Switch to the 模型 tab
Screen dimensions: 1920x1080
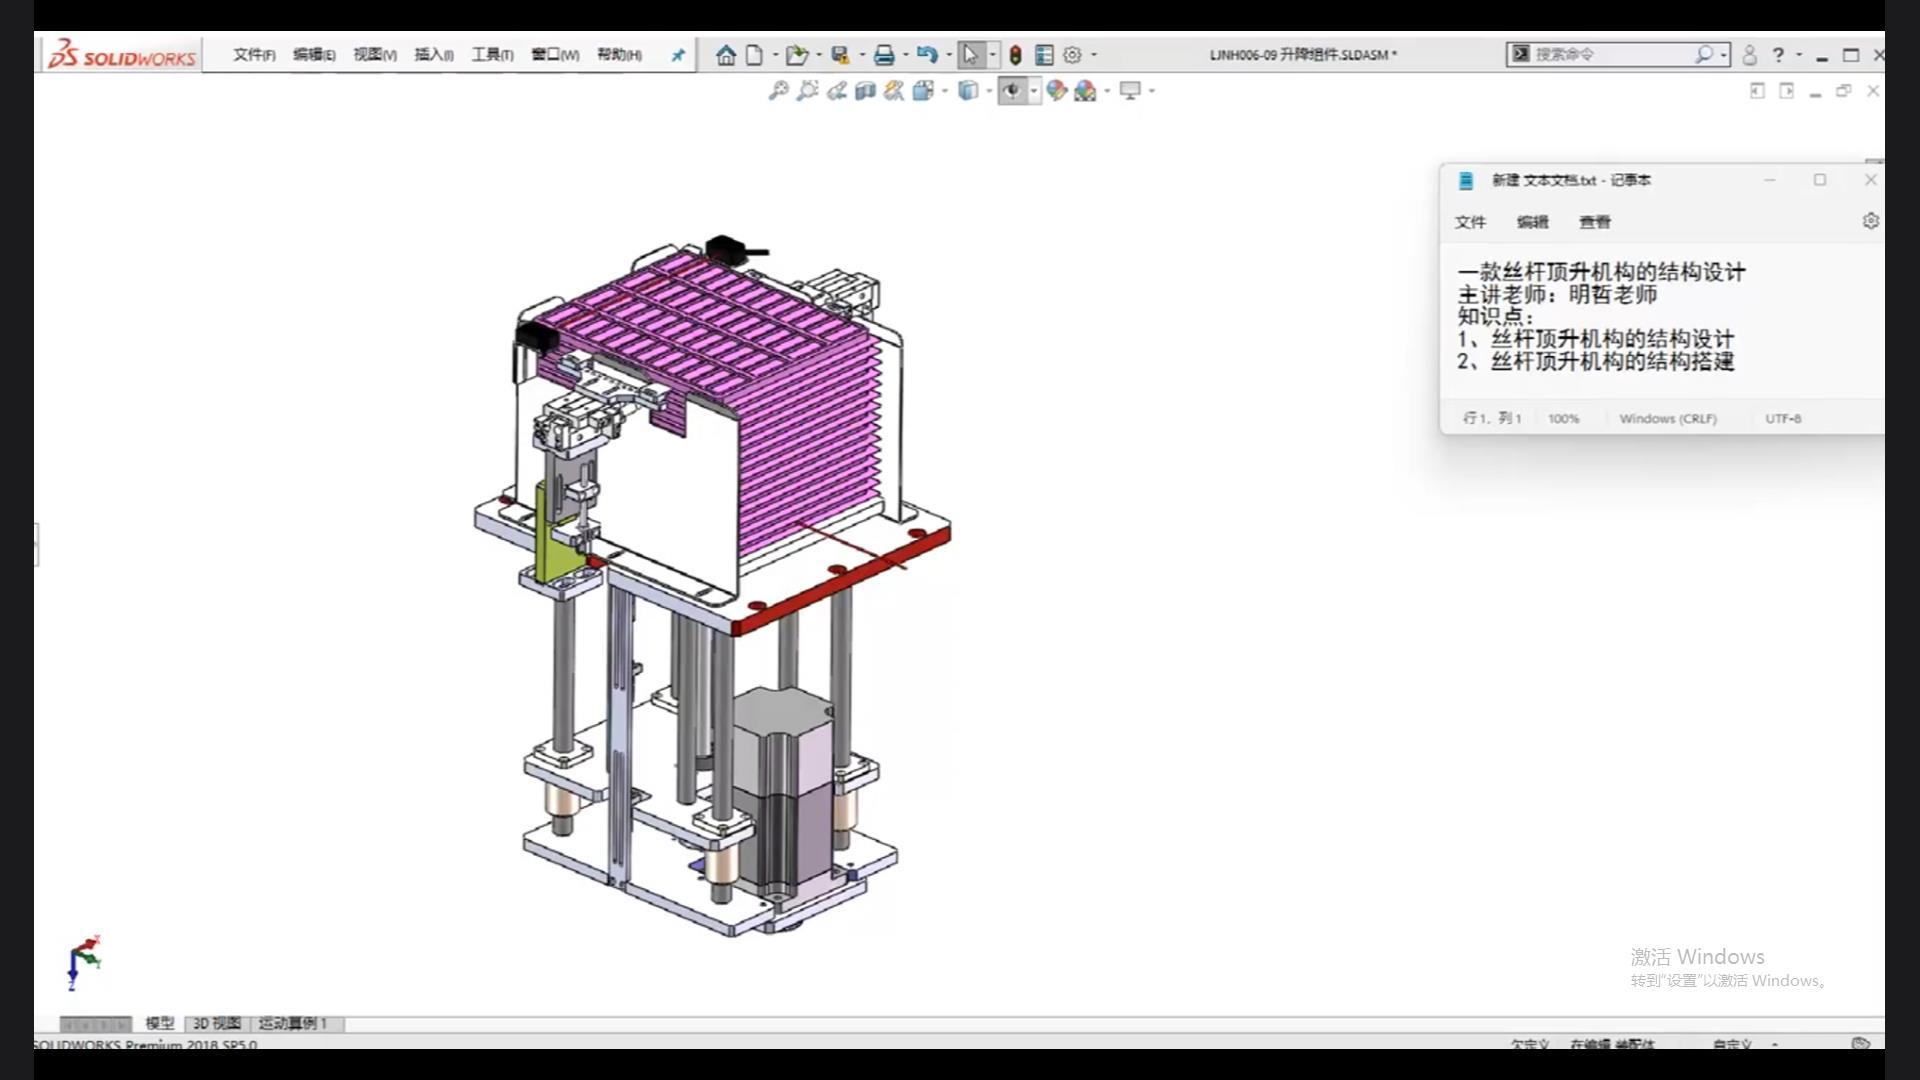coord(160,1023)
